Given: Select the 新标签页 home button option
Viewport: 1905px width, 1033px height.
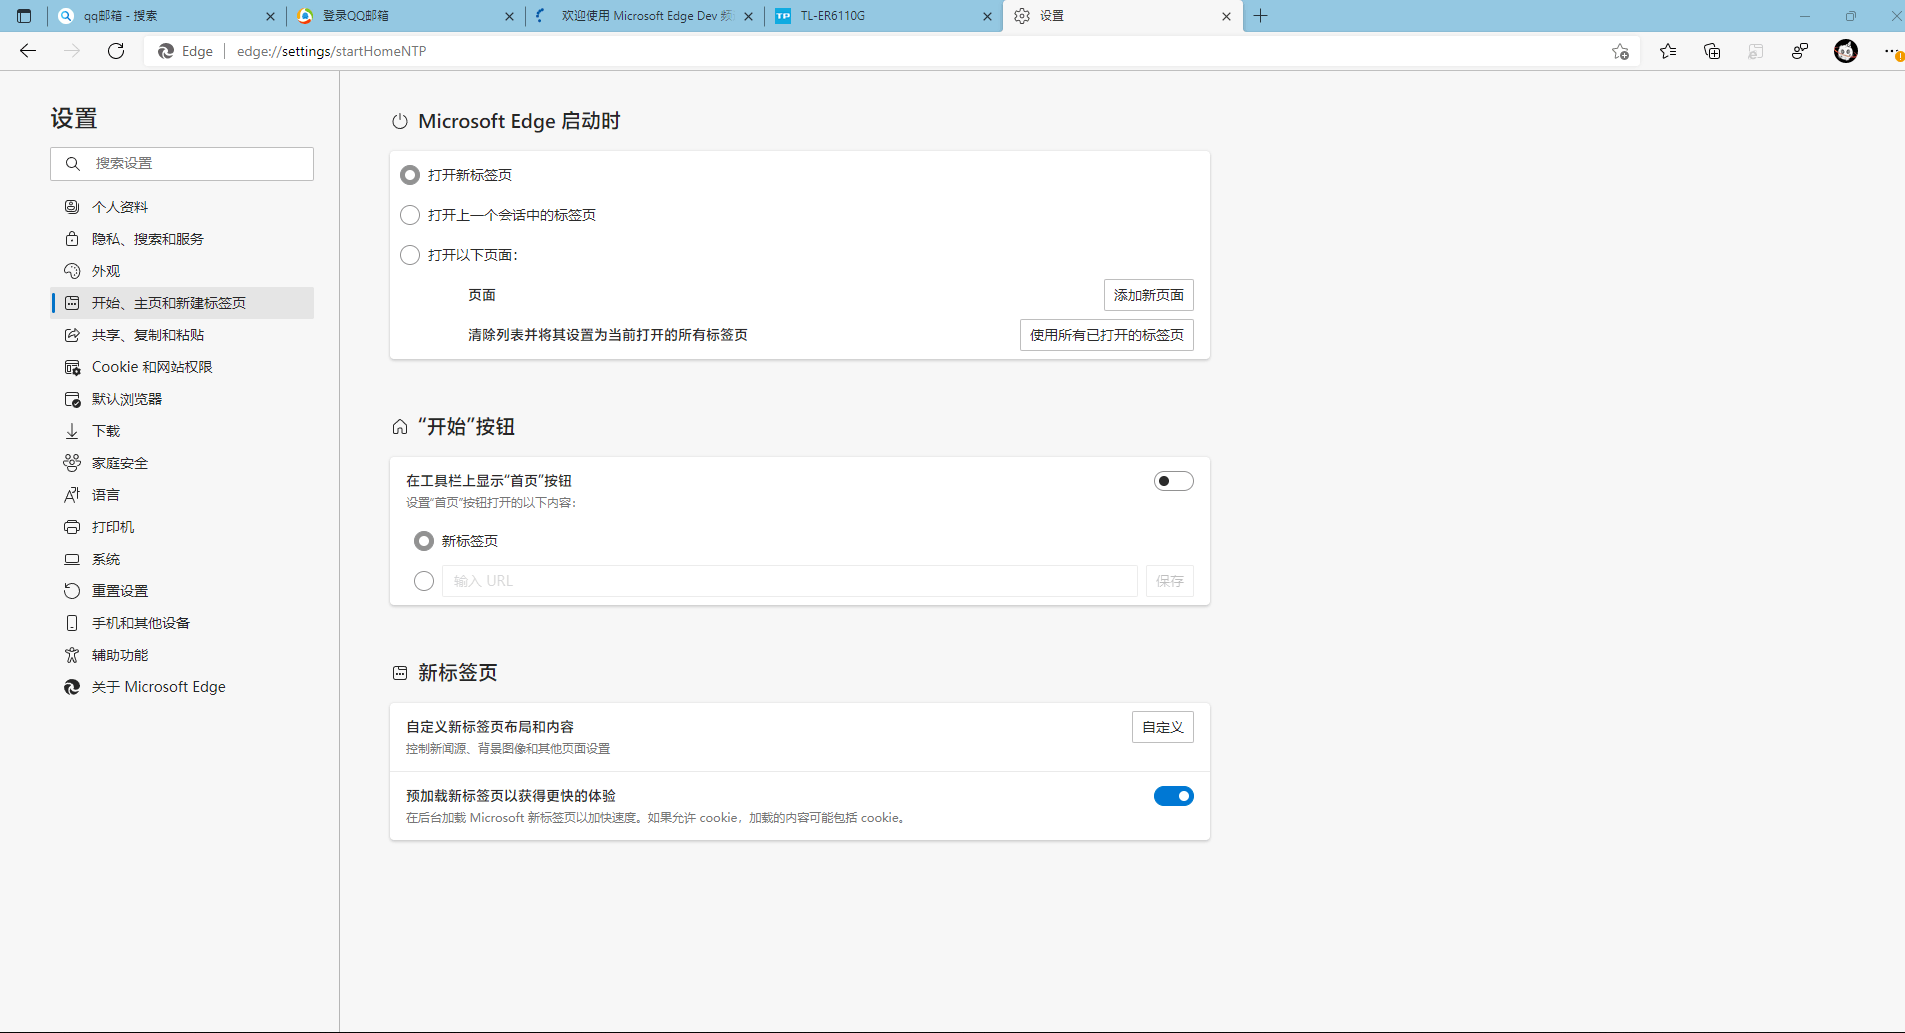Looking at the screenshot, I should pos(424,541).
